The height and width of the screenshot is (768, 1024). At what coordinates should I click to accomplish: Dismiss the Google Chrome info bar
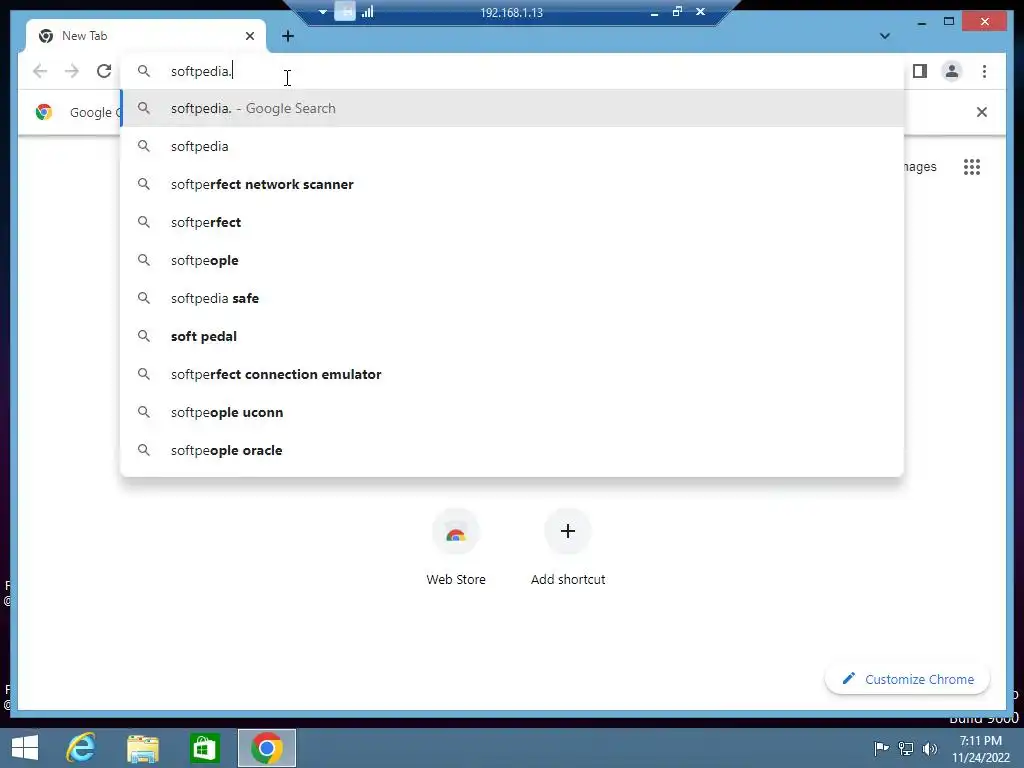[x=982, y=112]
